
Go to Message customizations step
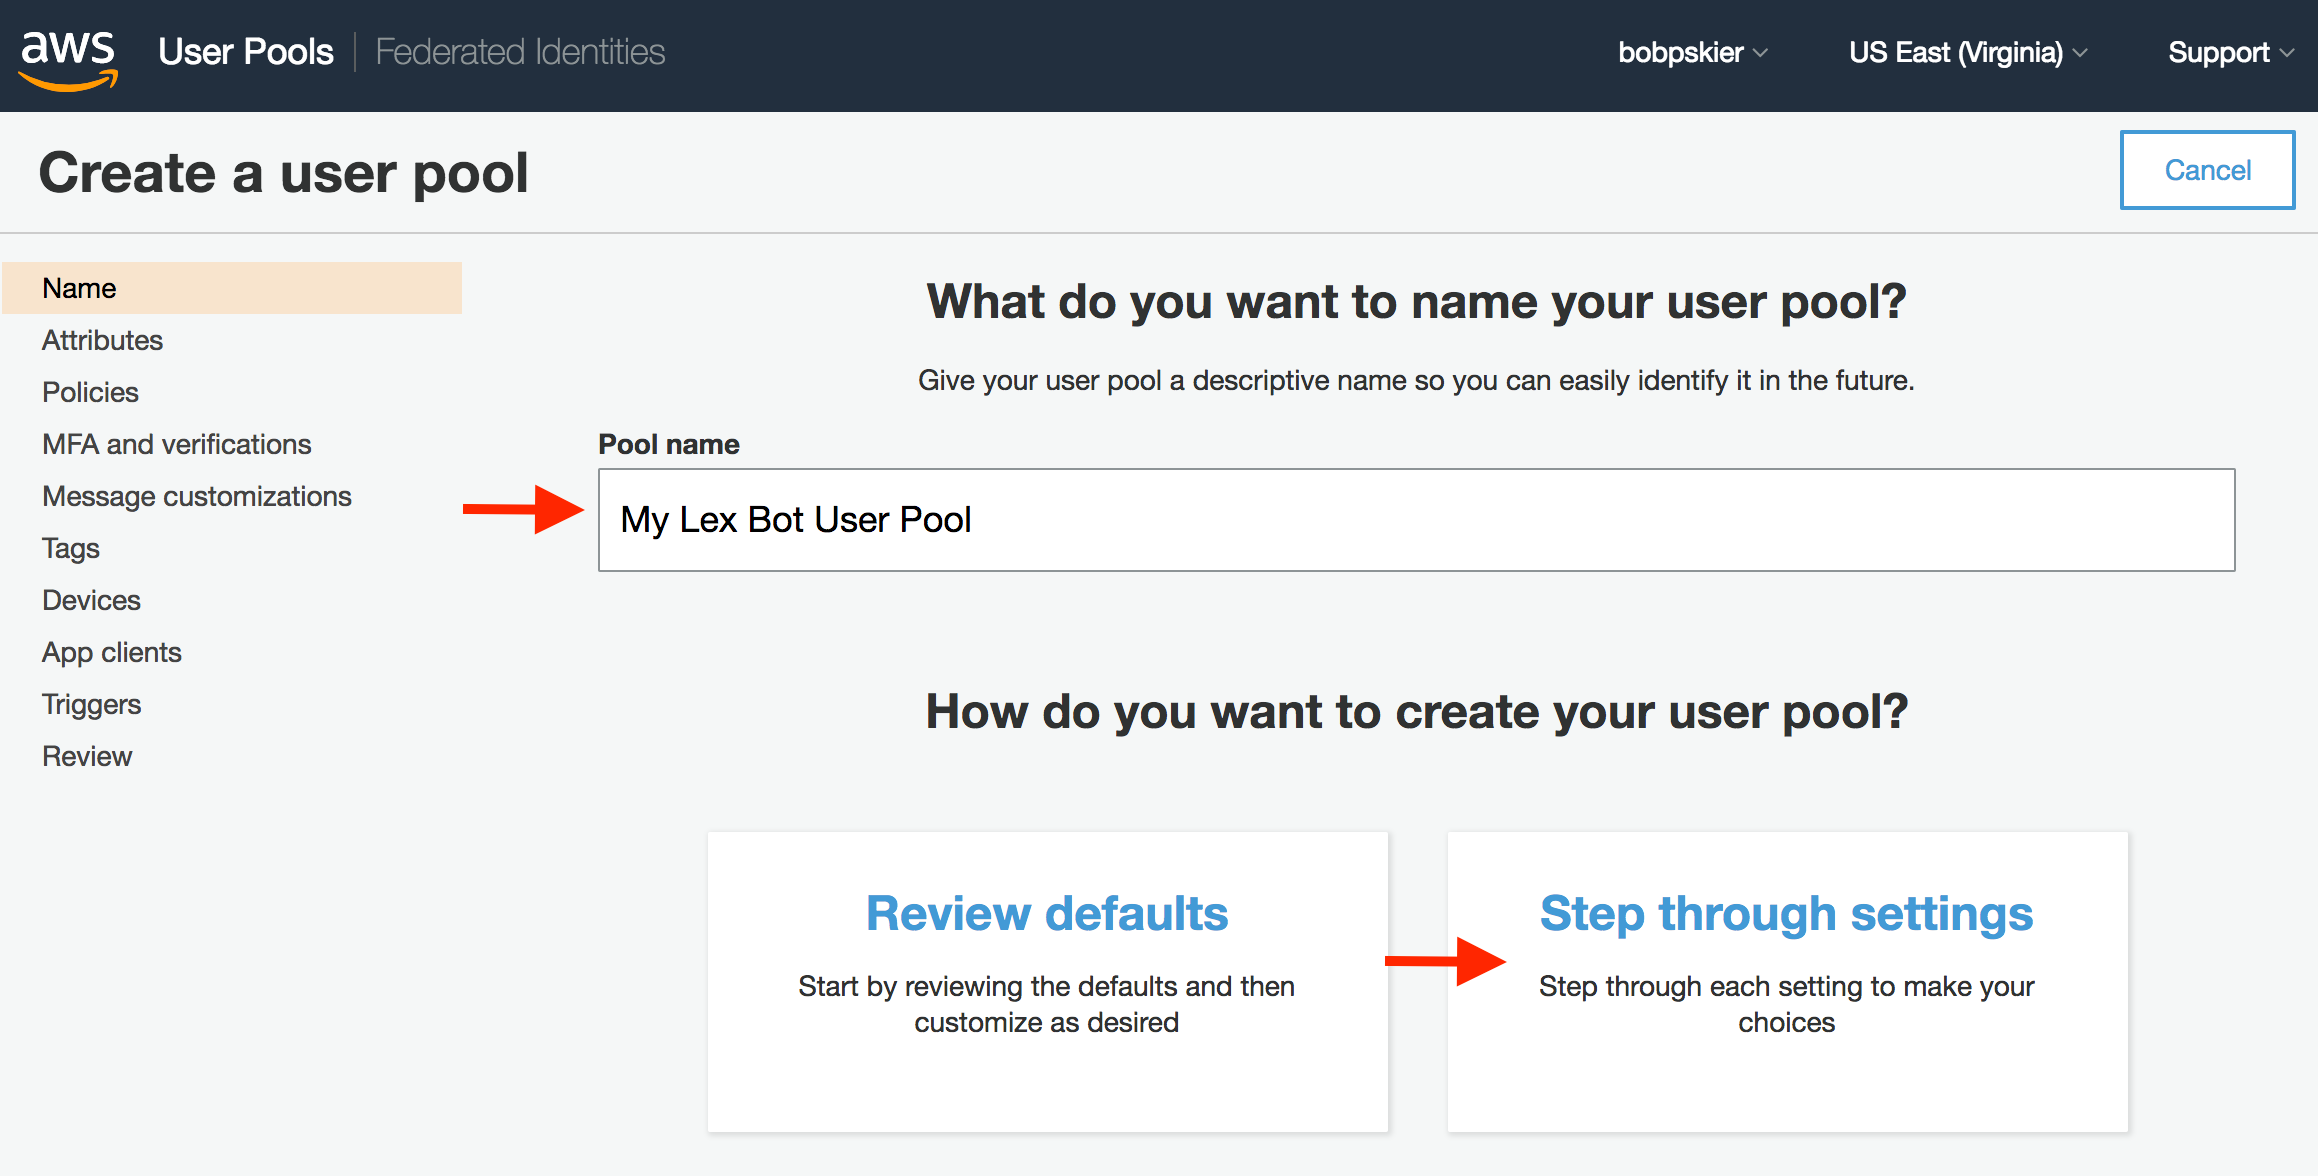click(197, 496)
